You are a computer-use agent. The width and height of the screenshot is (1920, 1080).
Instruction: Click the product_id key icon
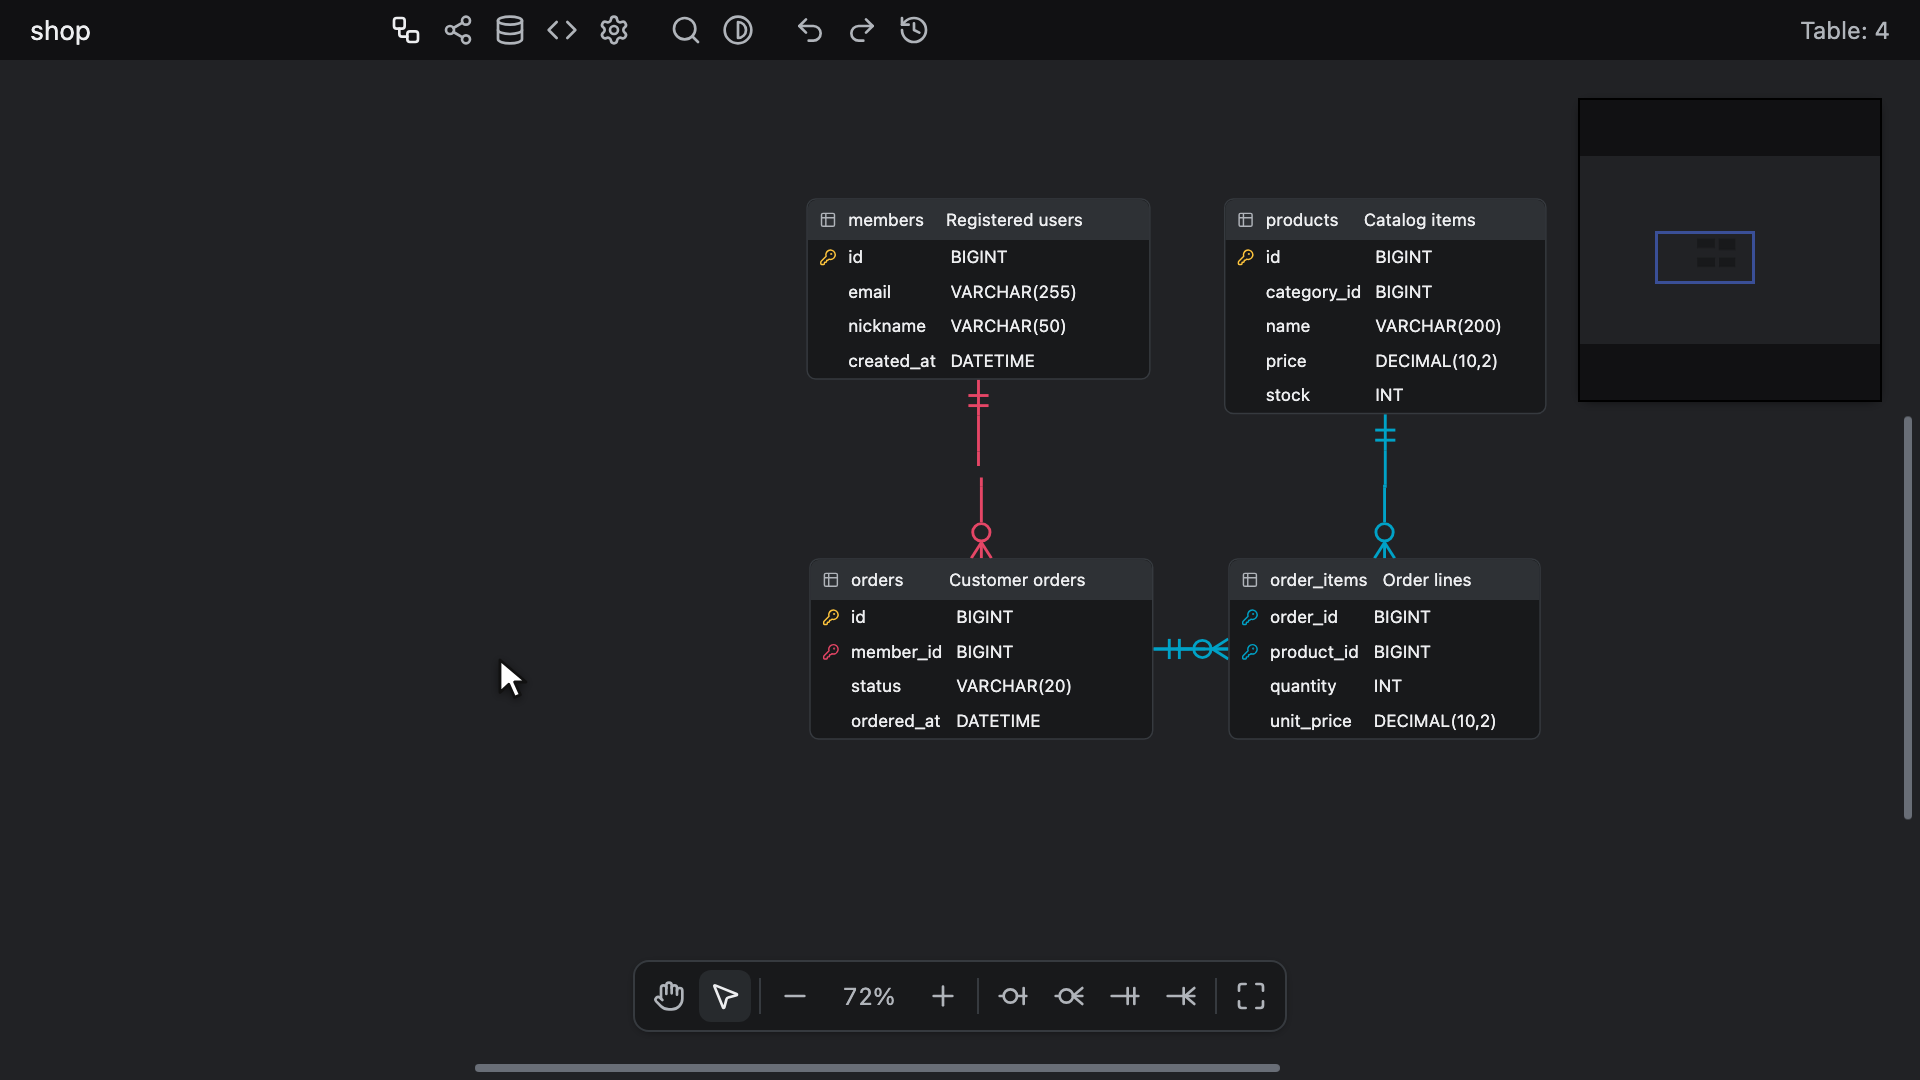click(1250, 652)
